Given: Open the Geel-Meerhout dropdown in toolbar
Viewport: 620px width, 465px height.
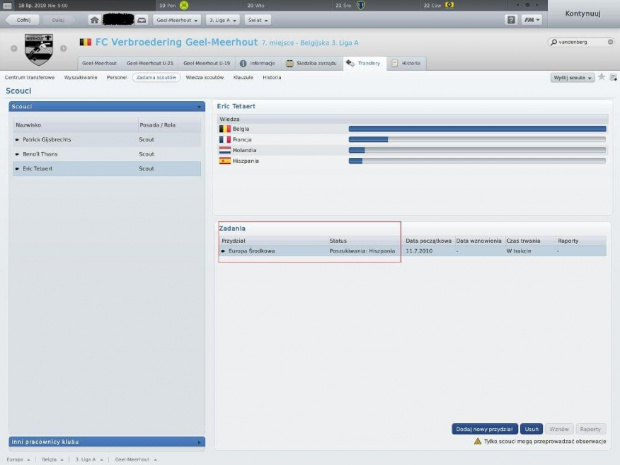Looking at the screenshot, I should [177, 20].
